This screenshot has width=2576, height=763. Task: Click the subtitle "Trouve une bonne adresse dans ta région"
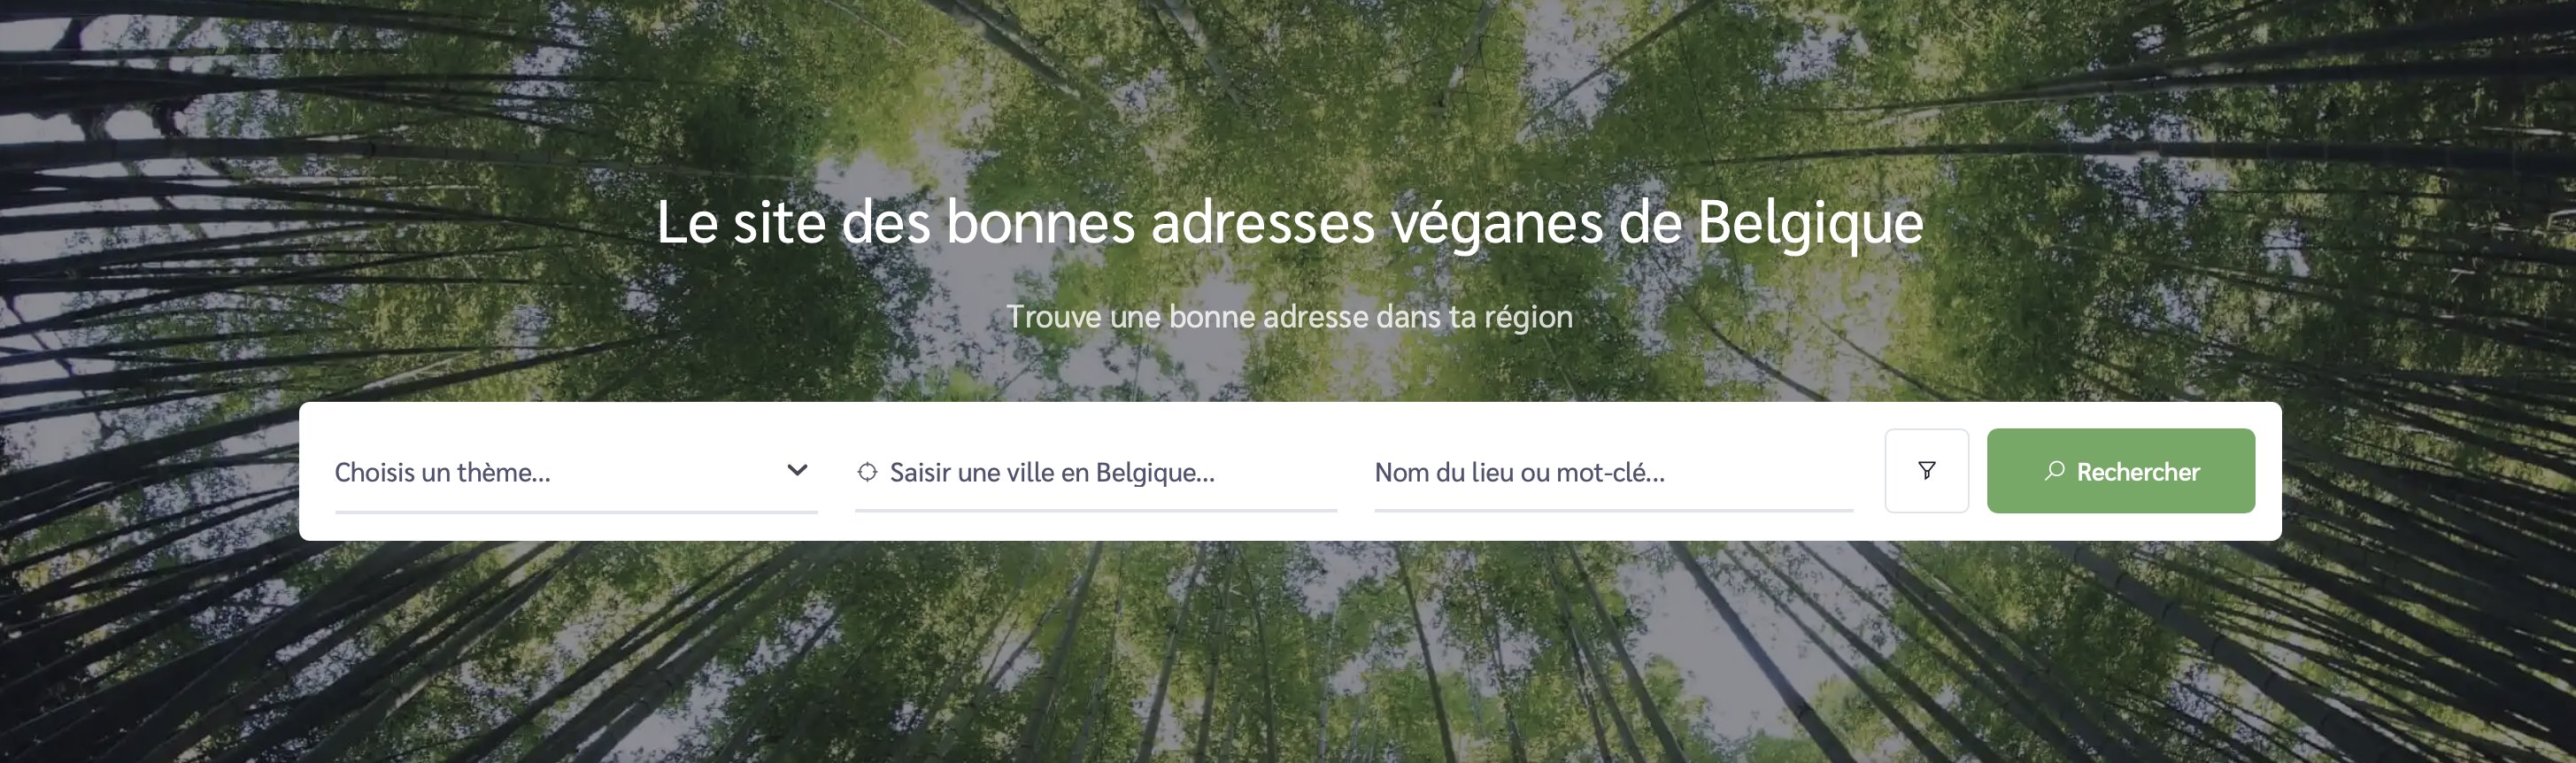point(1289,317)
